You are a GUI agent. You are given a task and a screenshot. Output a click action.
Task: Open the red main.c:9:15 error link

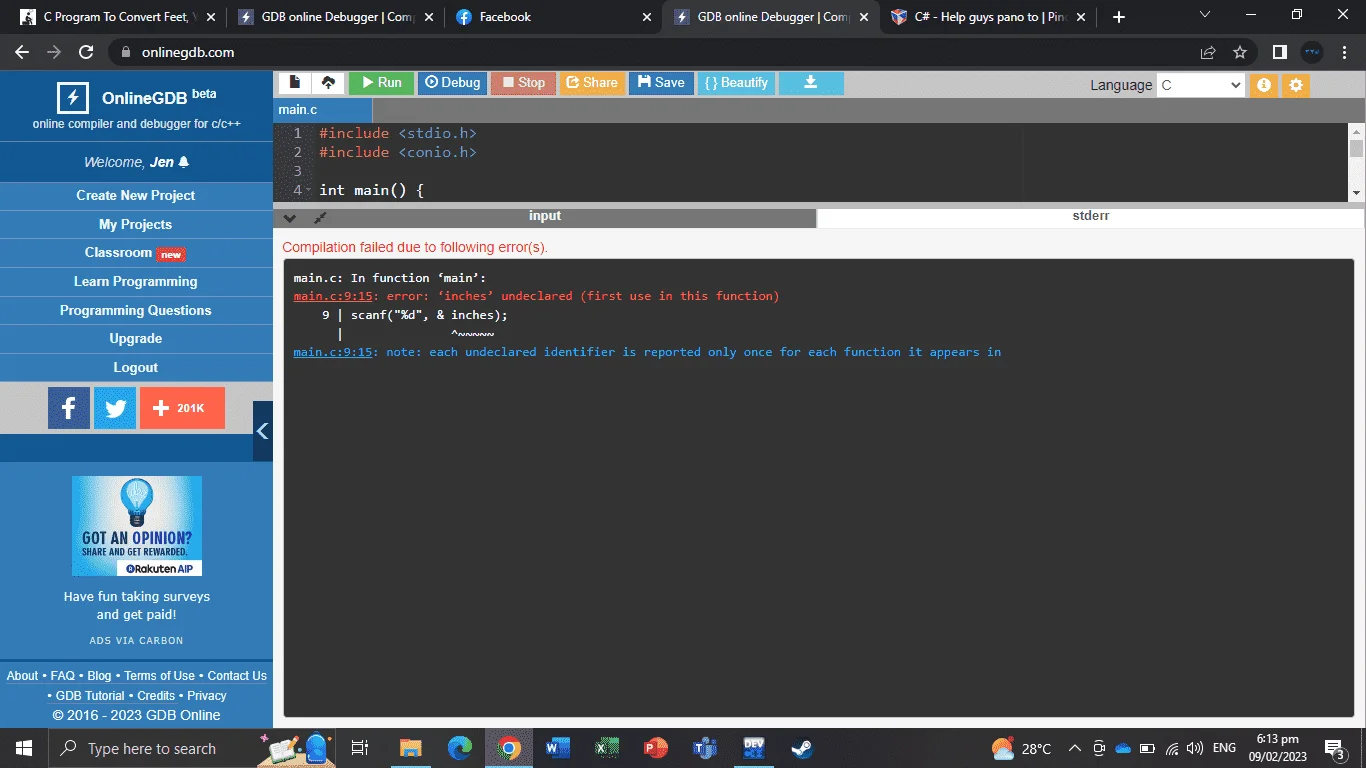tap(333, 296)
